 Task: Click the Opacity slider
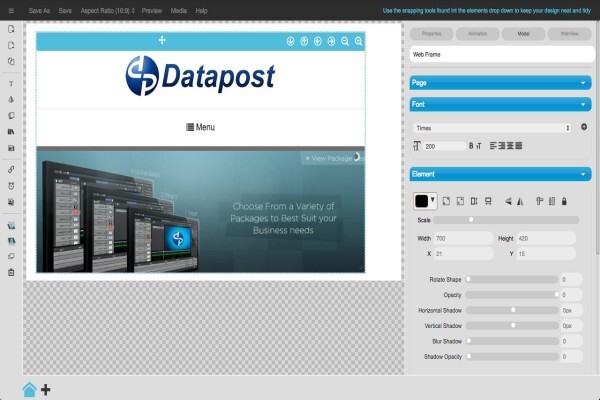[x=512, y=295]
